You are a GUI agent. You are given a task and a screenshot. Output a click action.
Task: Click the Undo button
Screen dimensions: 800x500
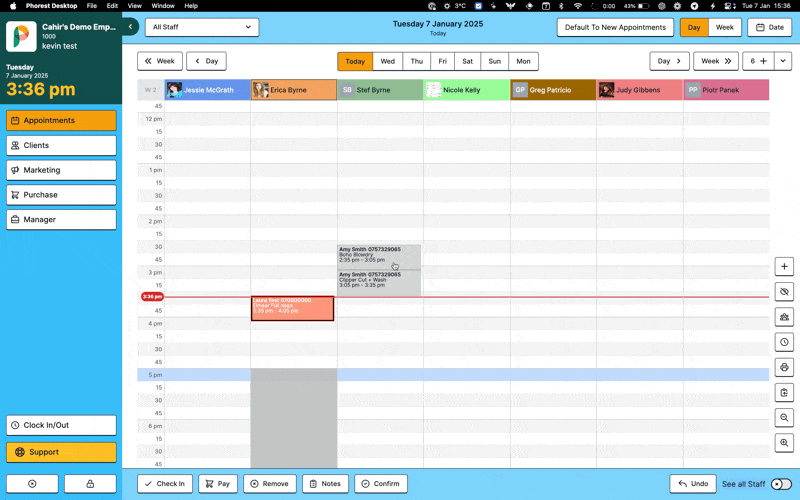[693, 484]
